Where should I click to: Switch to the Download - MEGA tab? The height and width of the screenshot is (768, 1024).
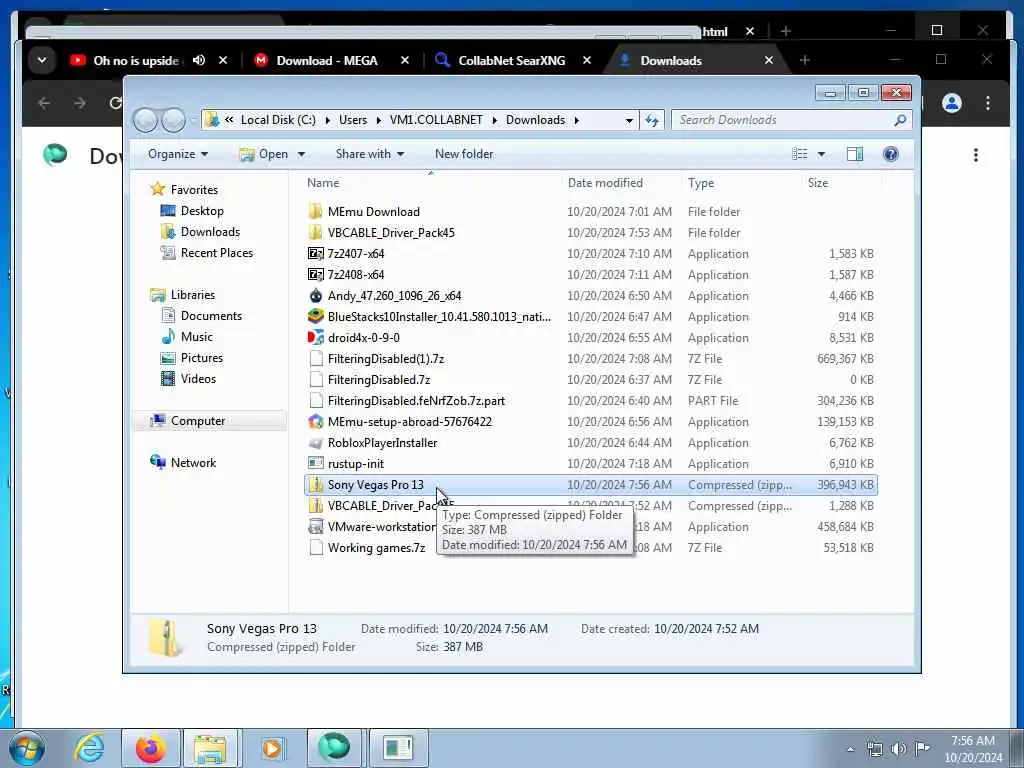(x=327, y=60)
